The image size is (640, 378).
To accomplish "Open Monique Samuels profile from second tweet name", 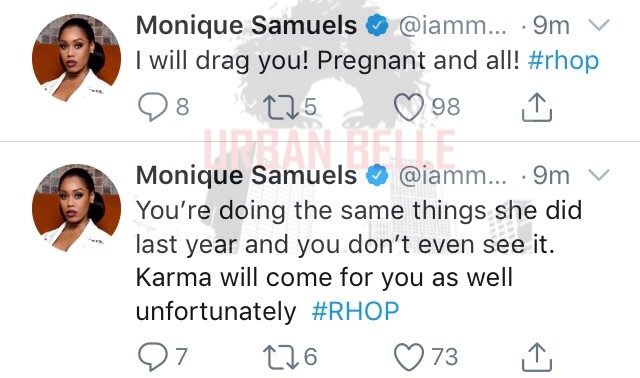I will click(x=247, y=176).
